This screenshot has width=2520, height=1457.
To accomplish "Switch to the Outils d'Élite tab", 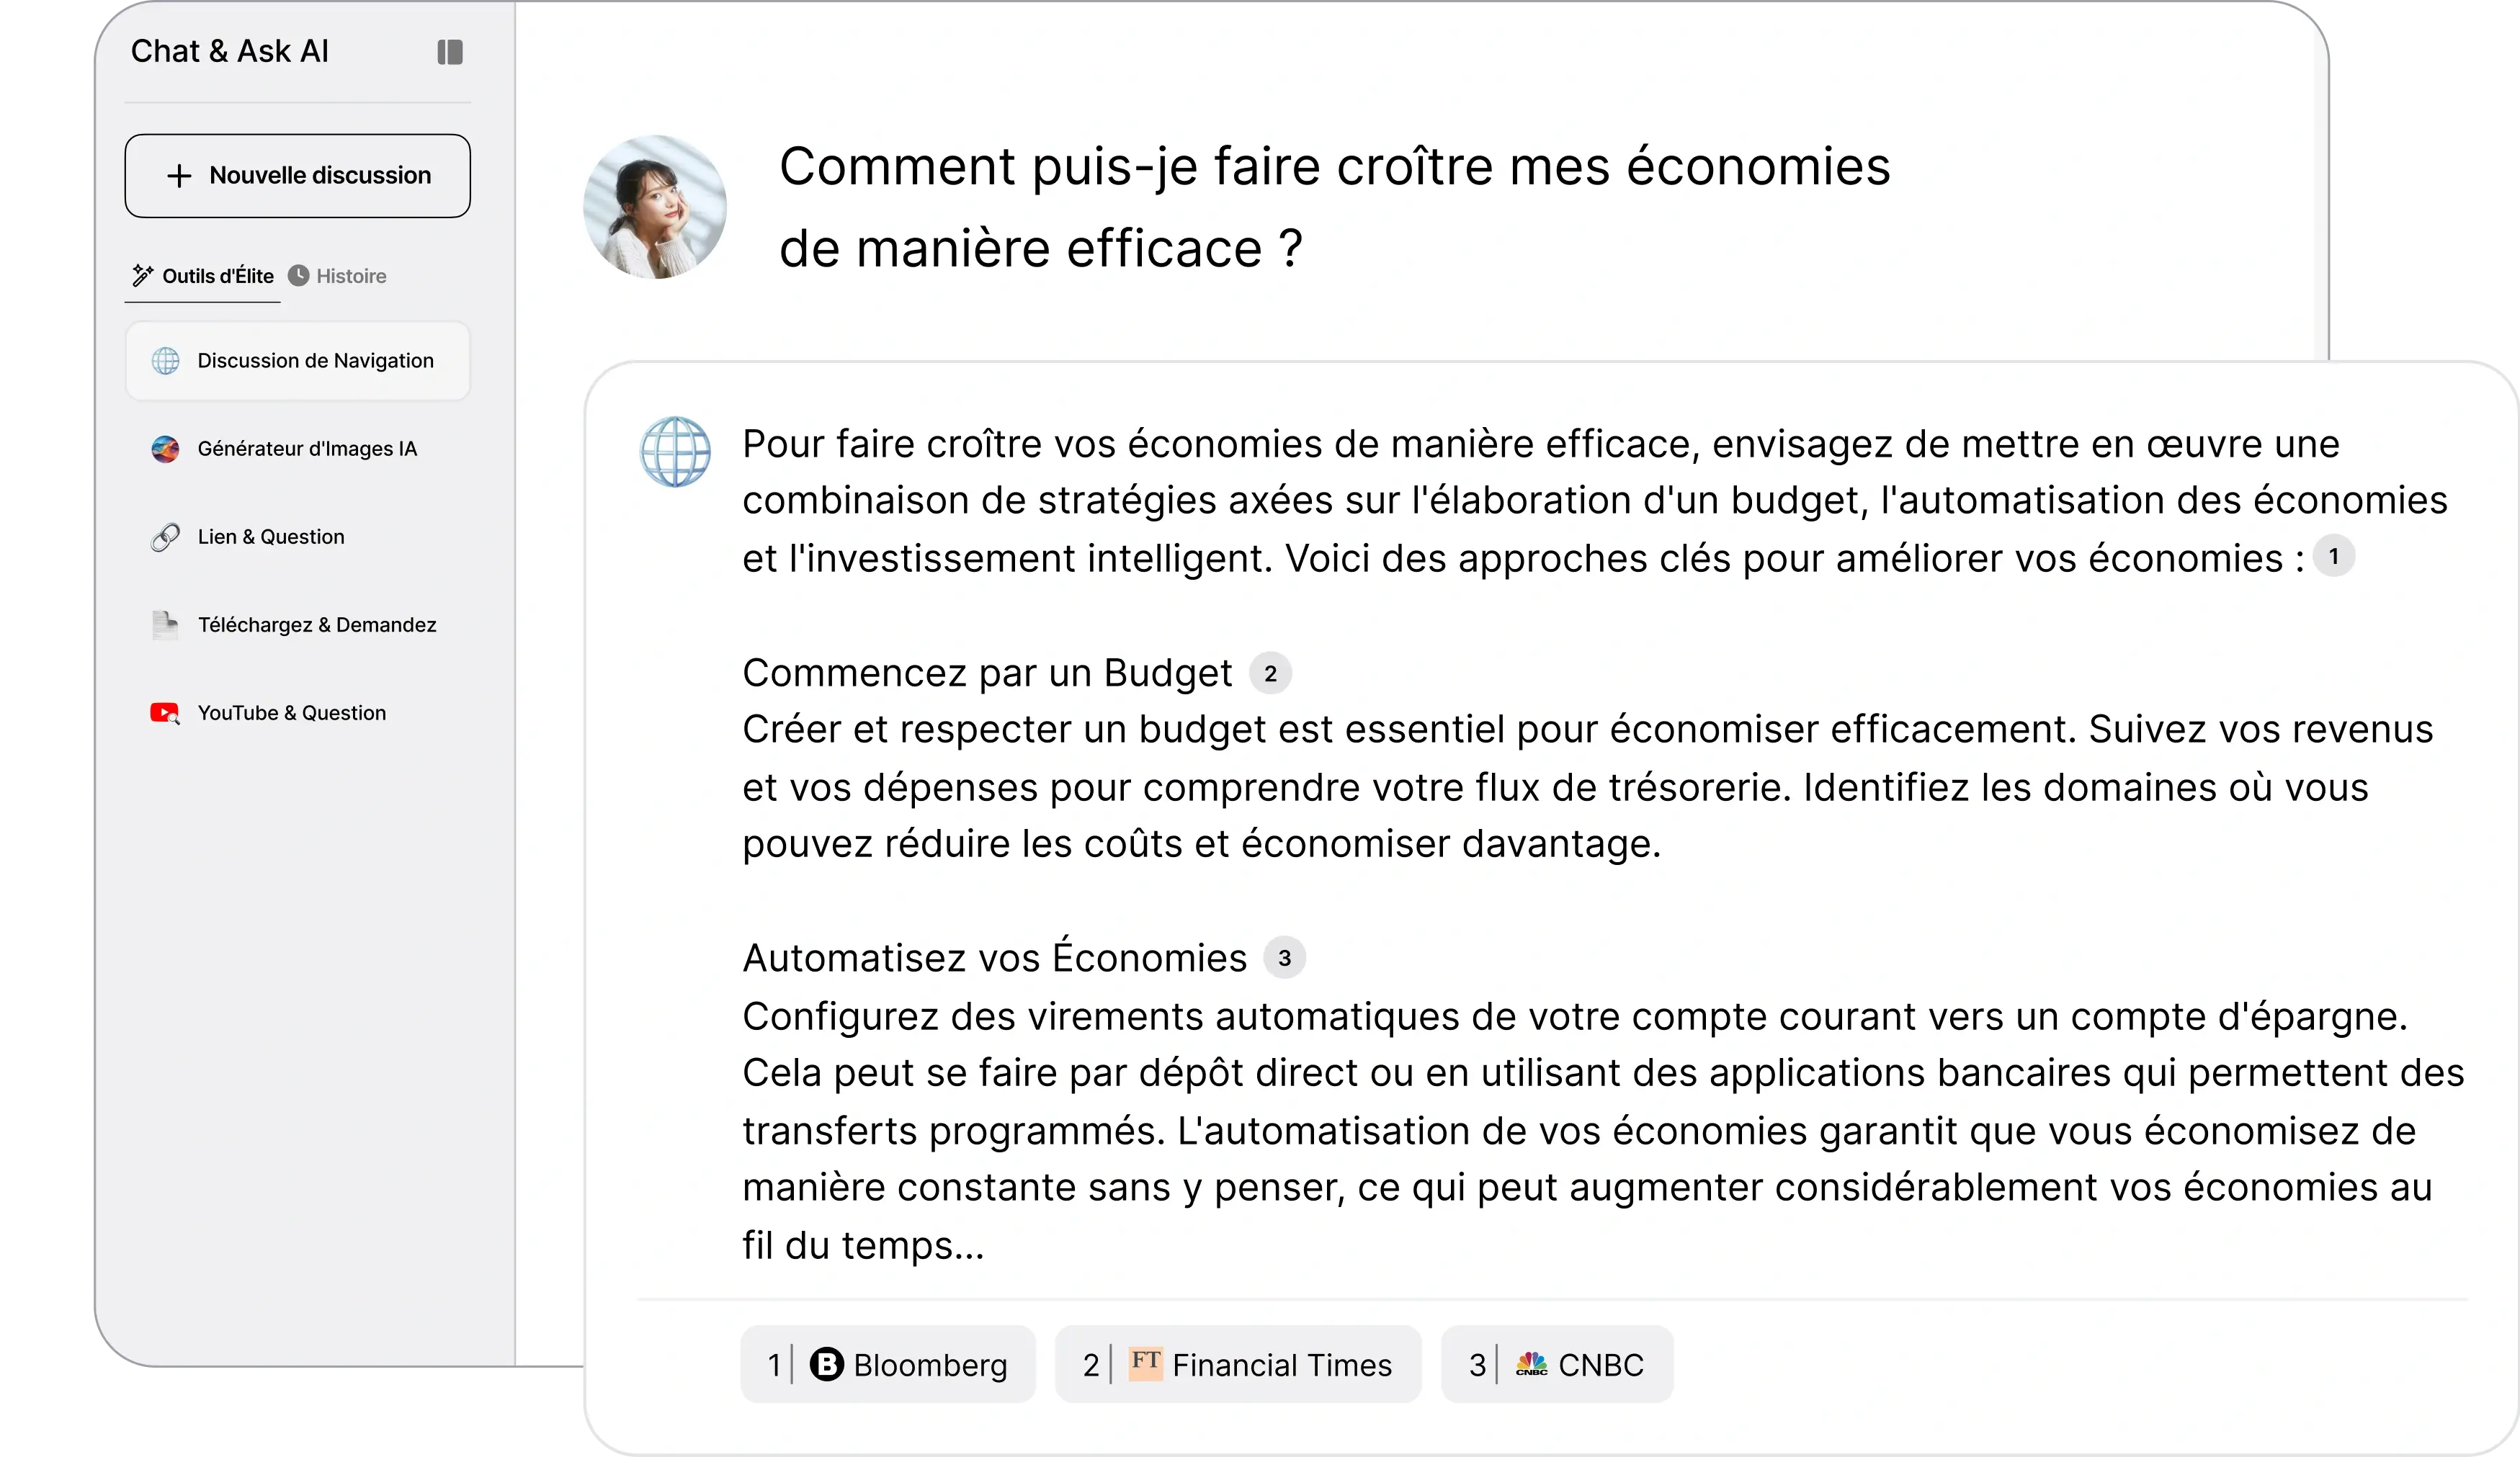I will click(x=204, y=276).
